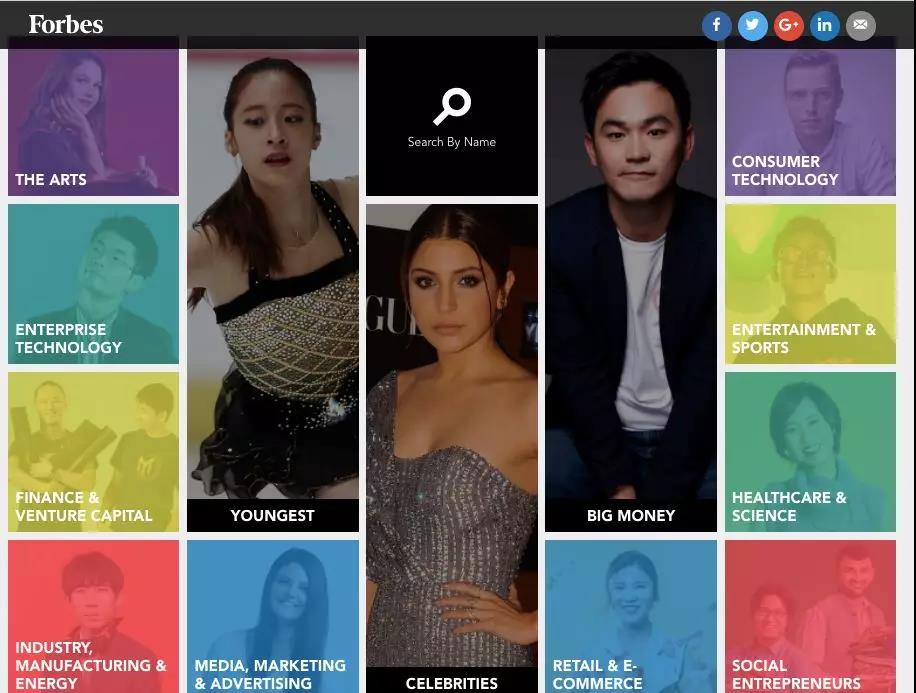Click the magnifying glass search icon
The height and width of the screenshot is (693, 916).
(x=452, y=106)
